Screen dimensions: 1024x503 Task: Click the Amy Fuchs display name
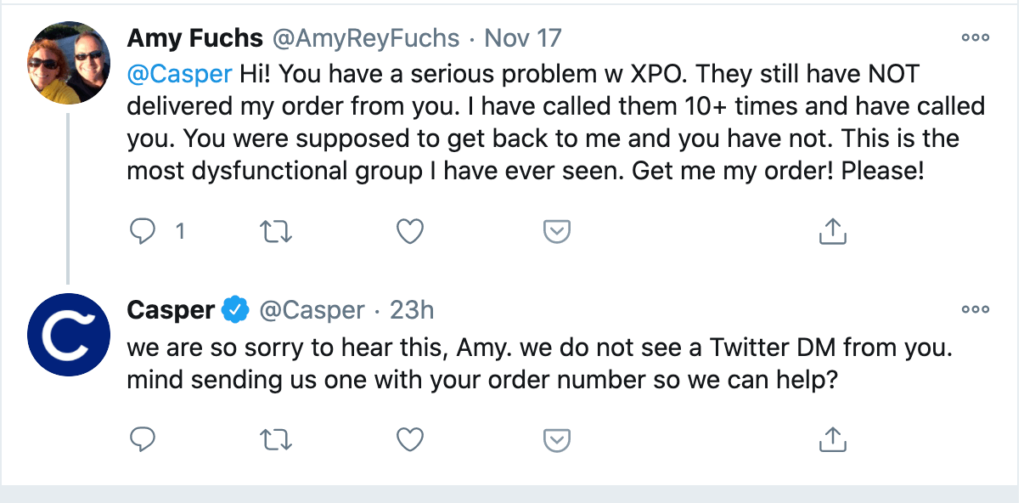[x=195, y=39]
